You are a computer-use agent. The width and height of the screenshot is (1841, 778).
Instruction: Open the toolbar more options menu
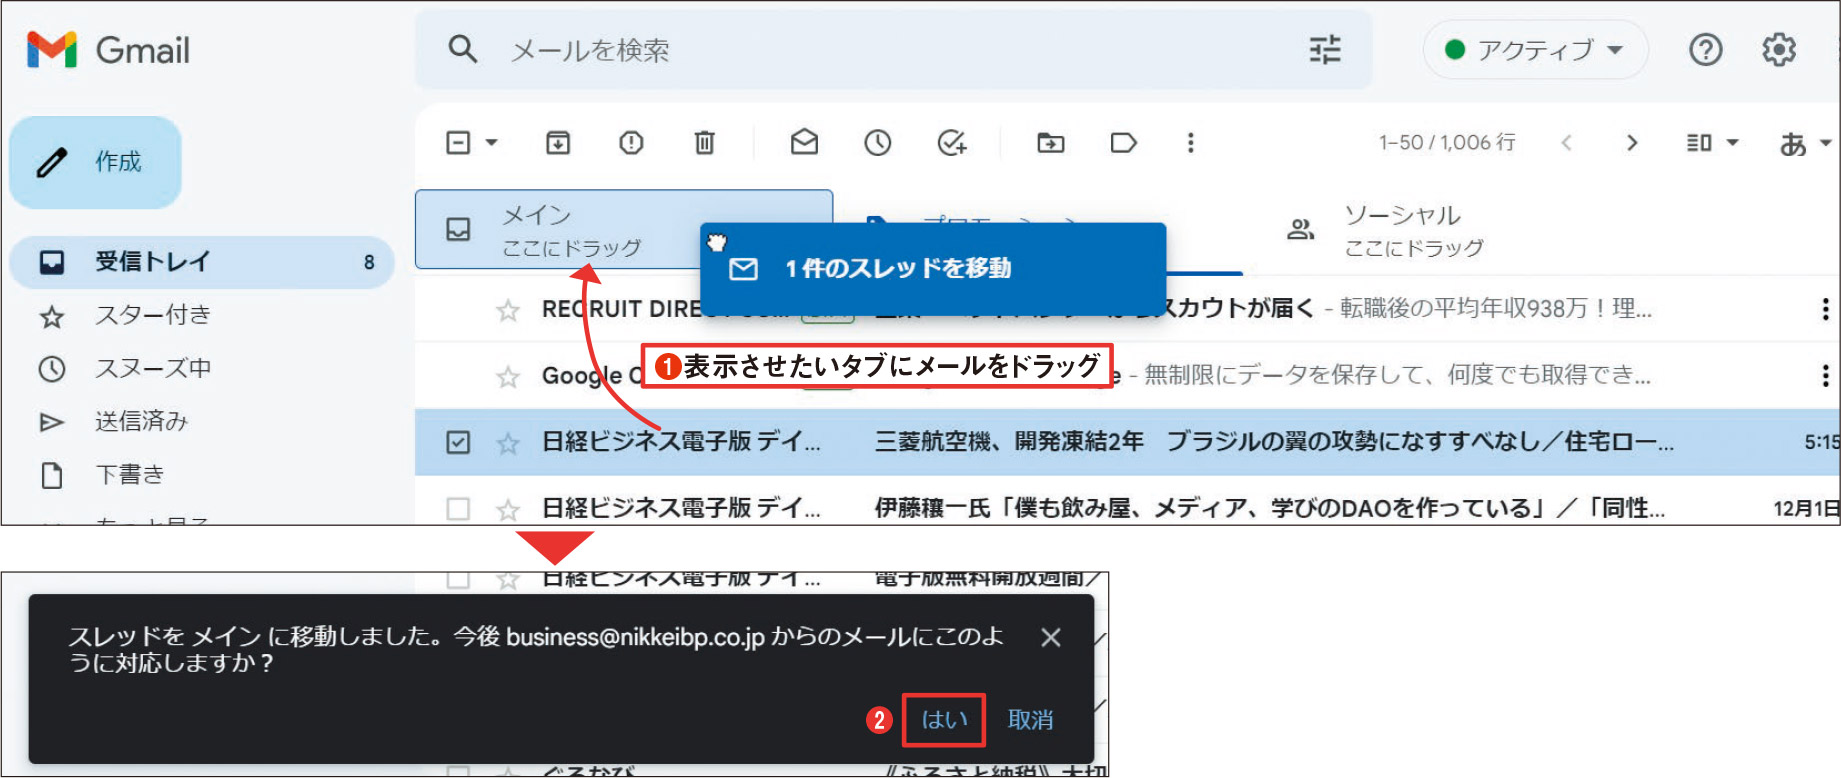tap(1190, 143)
